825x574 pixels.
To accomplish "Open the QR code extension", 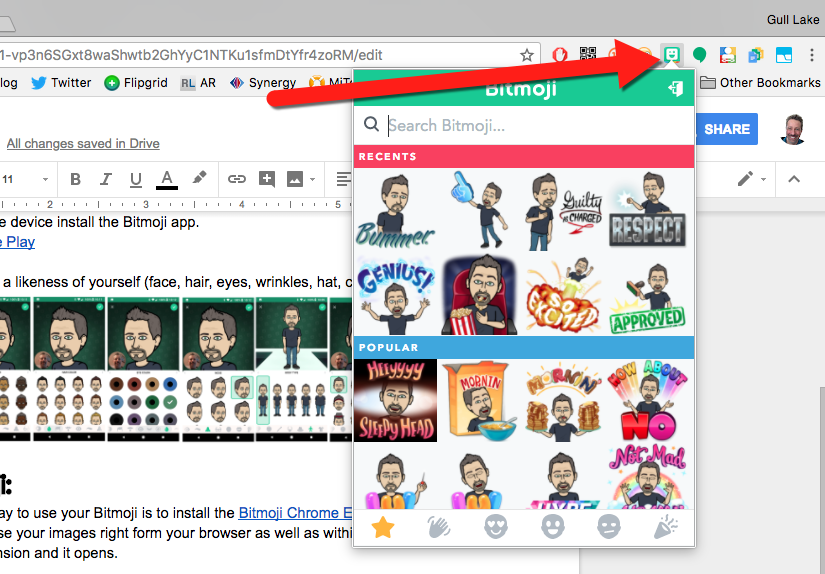I will (x=588, y=54).
